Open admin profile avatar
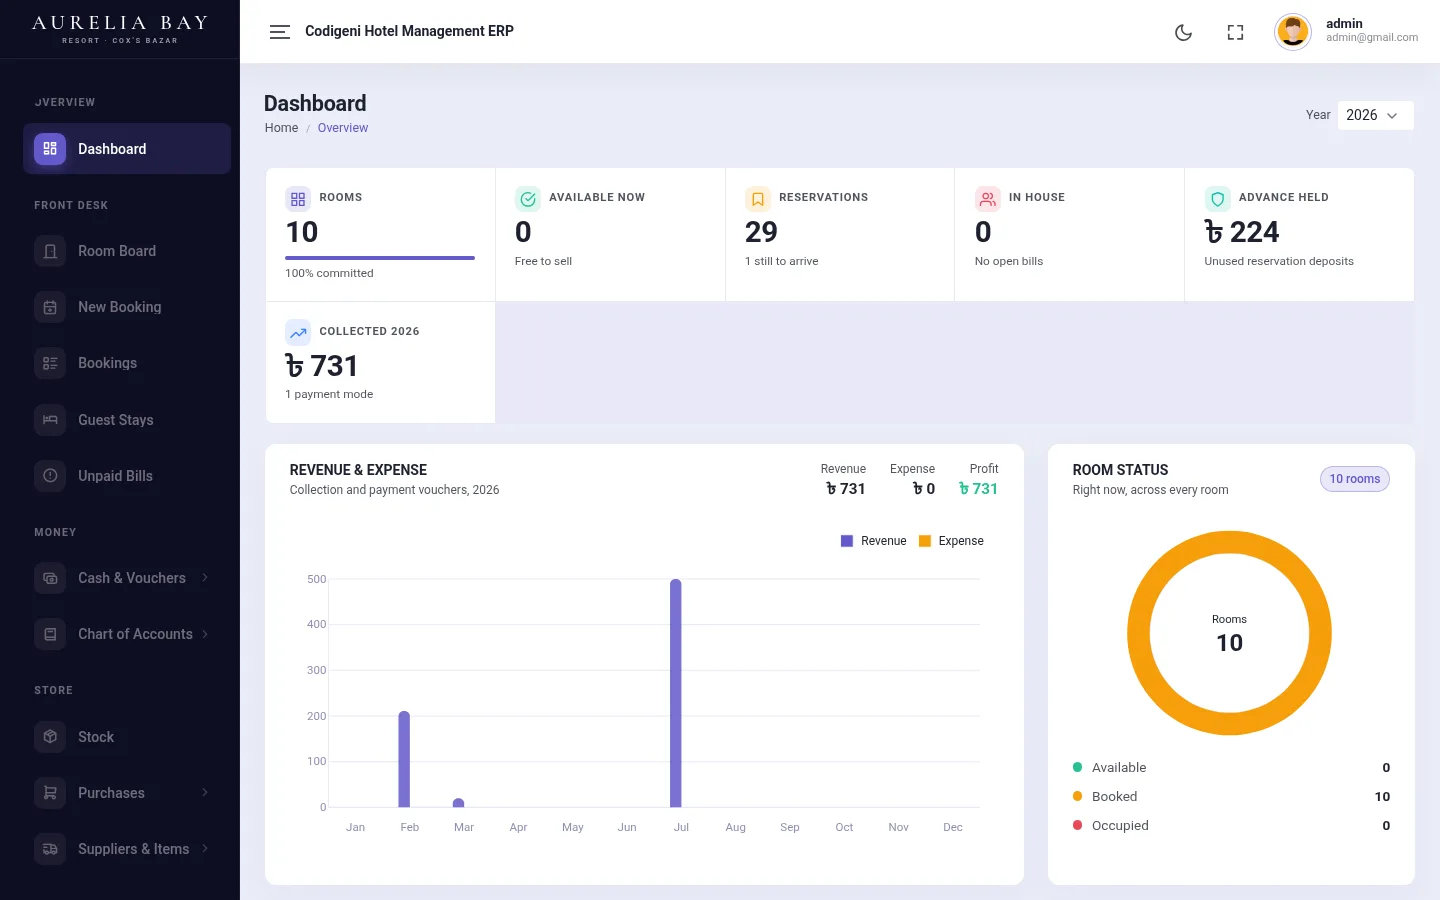1440x900 pixels. pos(1293,32)
